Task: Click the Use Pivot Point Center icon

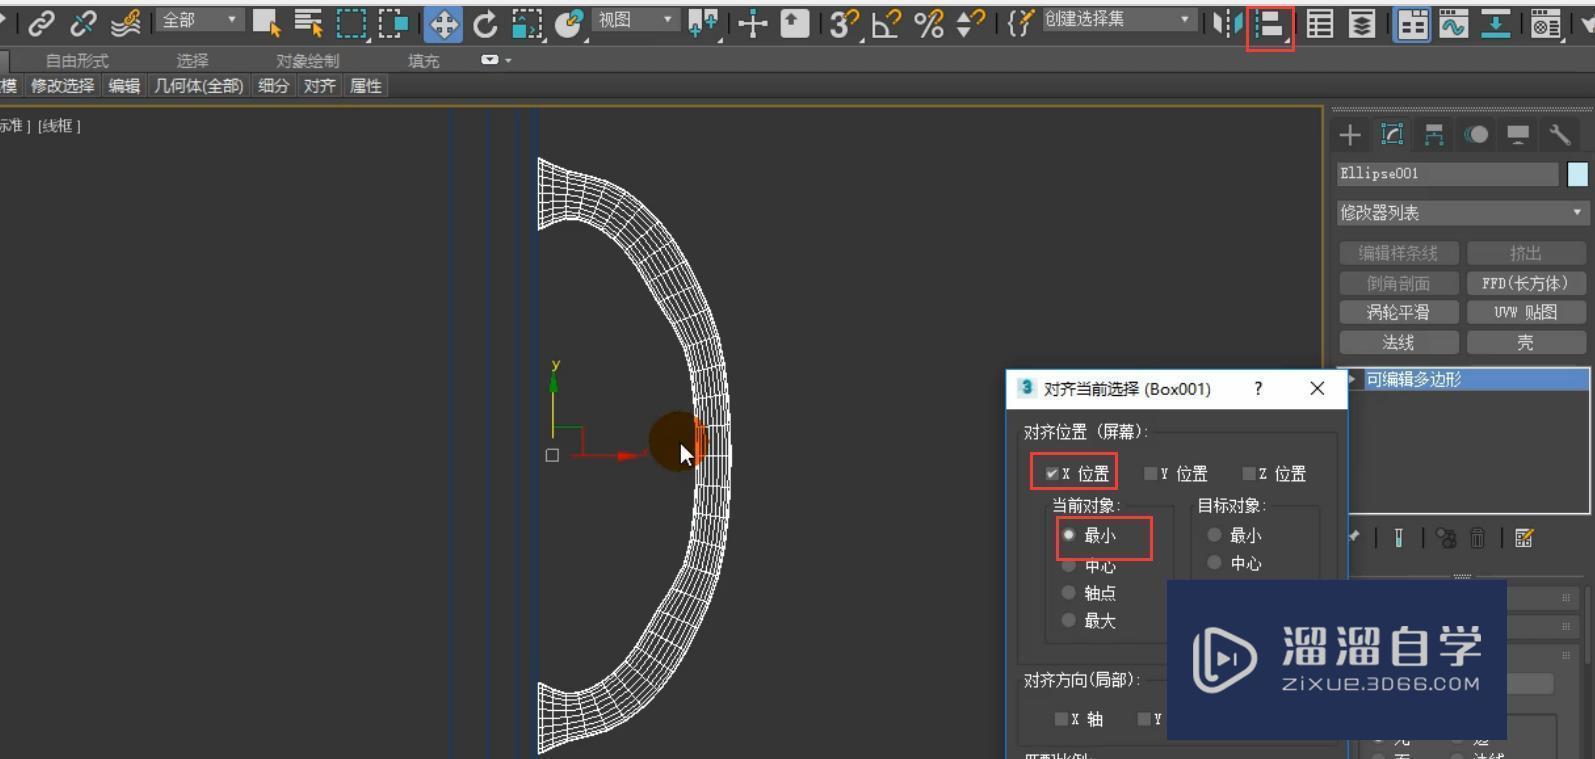Action: pyautogui.click(x=703, y=23)
